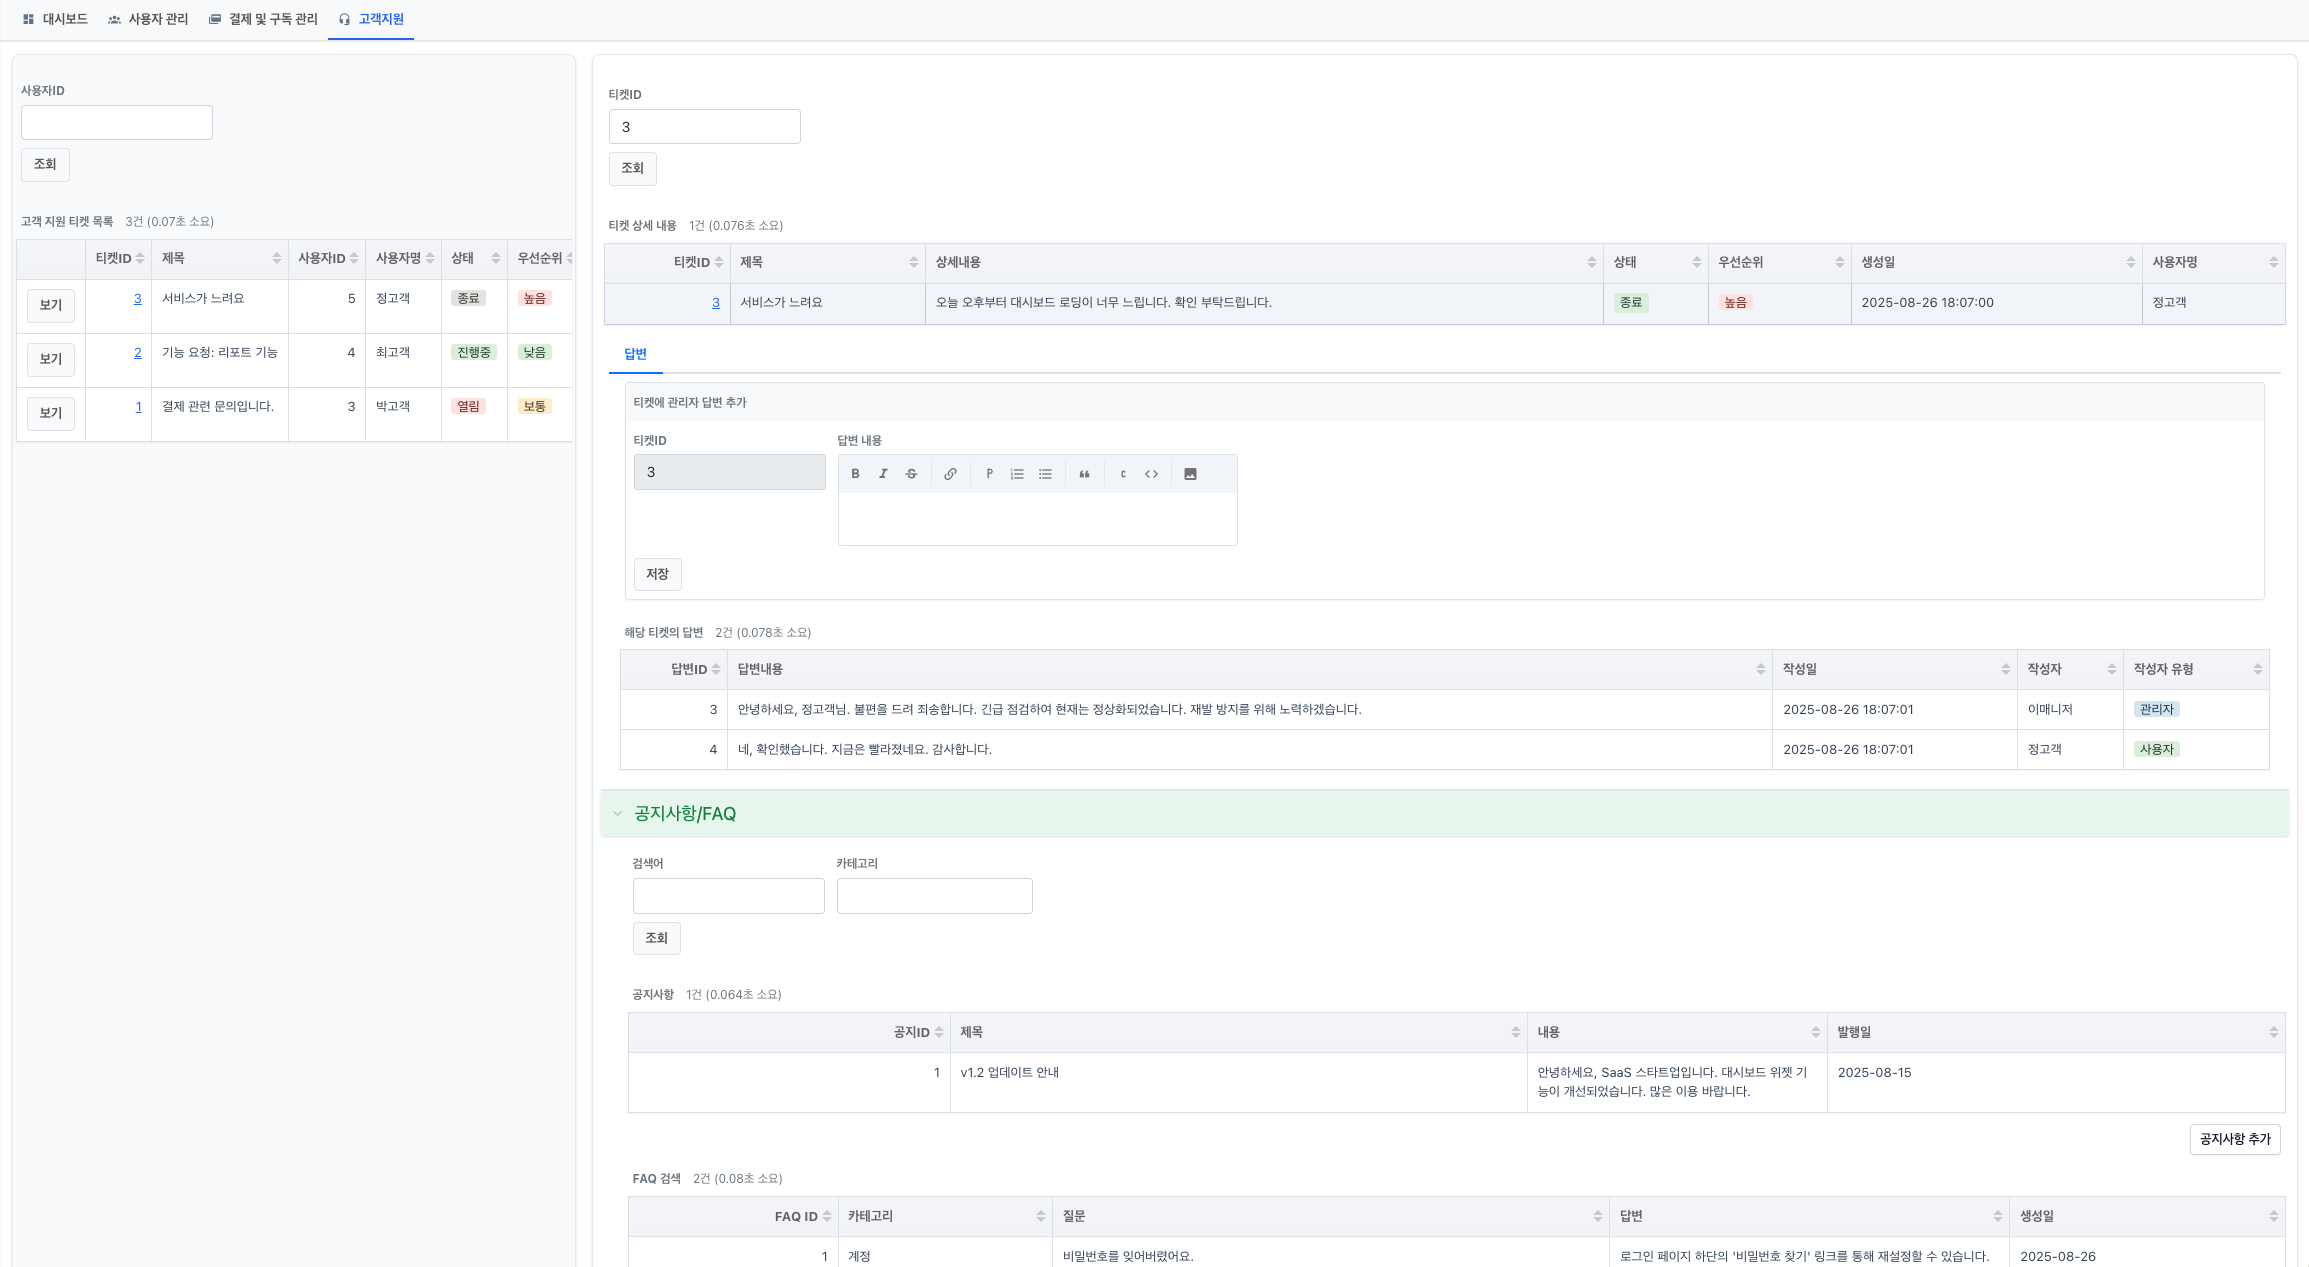Click the 공지사항 추가 button
Image resolution: width=2309 pixels, height=1267 pixels.
[2234, 1139]
